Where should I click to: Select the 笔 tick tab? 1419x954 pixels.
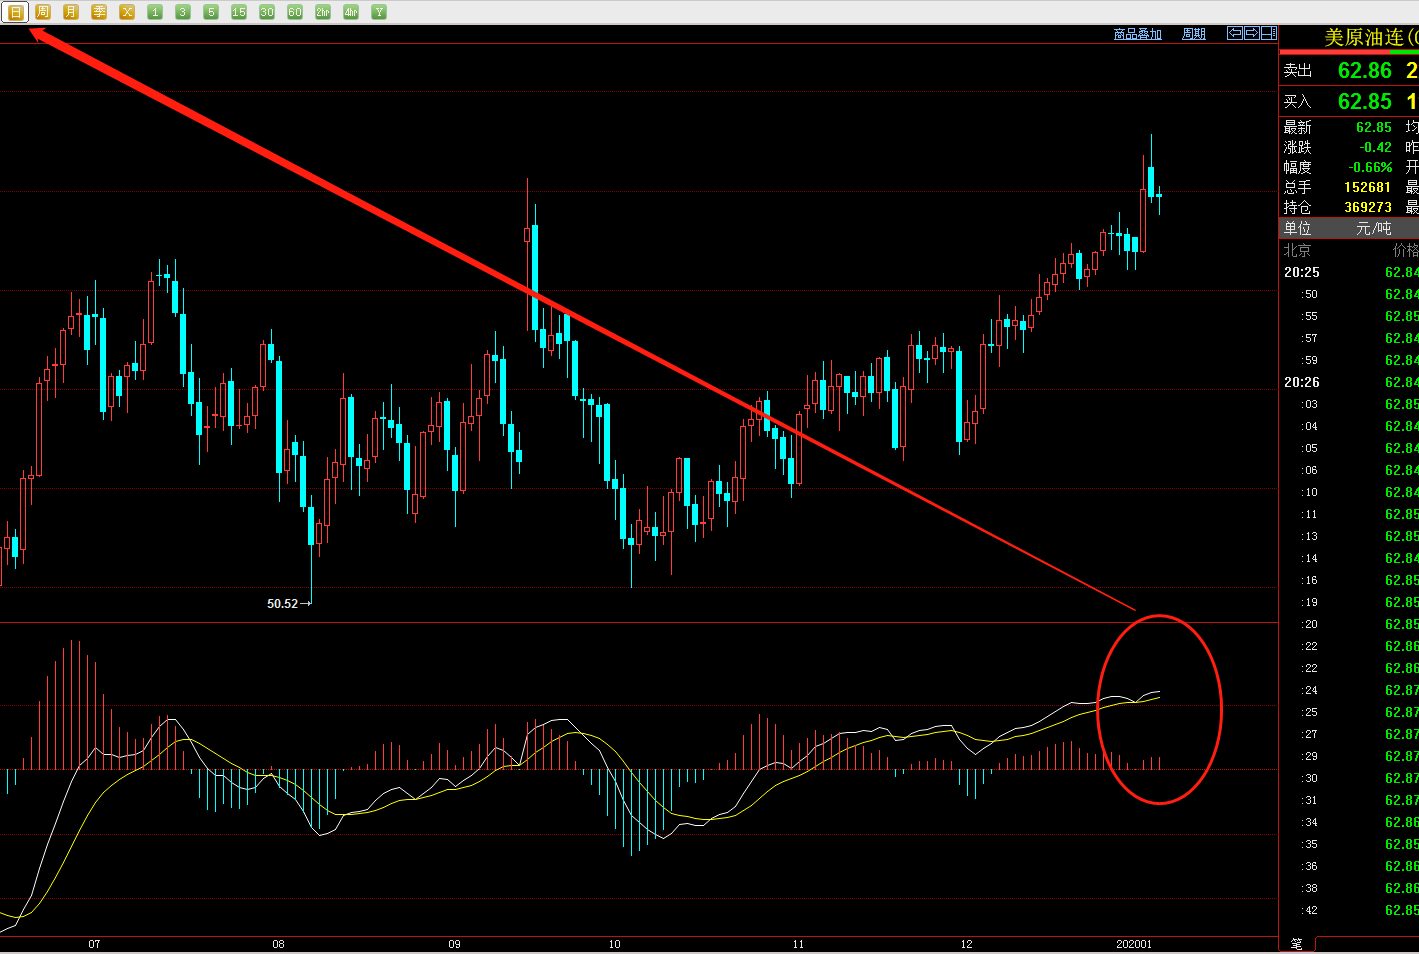point(1297,944)
